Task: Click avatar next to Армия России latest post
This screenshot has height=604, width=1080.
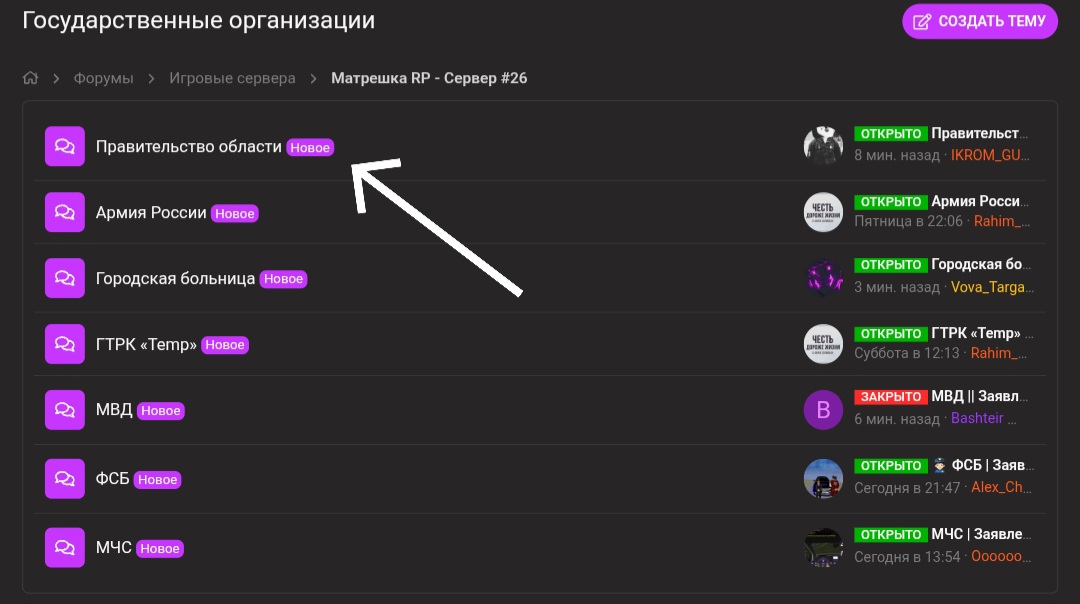Action: (823, 212)
